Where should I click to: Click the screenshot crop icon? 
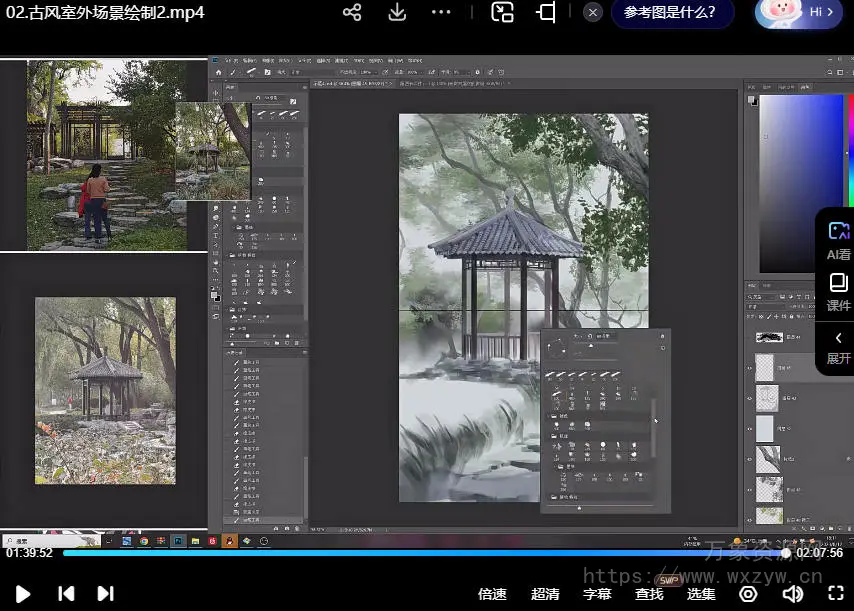pos(546,12)
